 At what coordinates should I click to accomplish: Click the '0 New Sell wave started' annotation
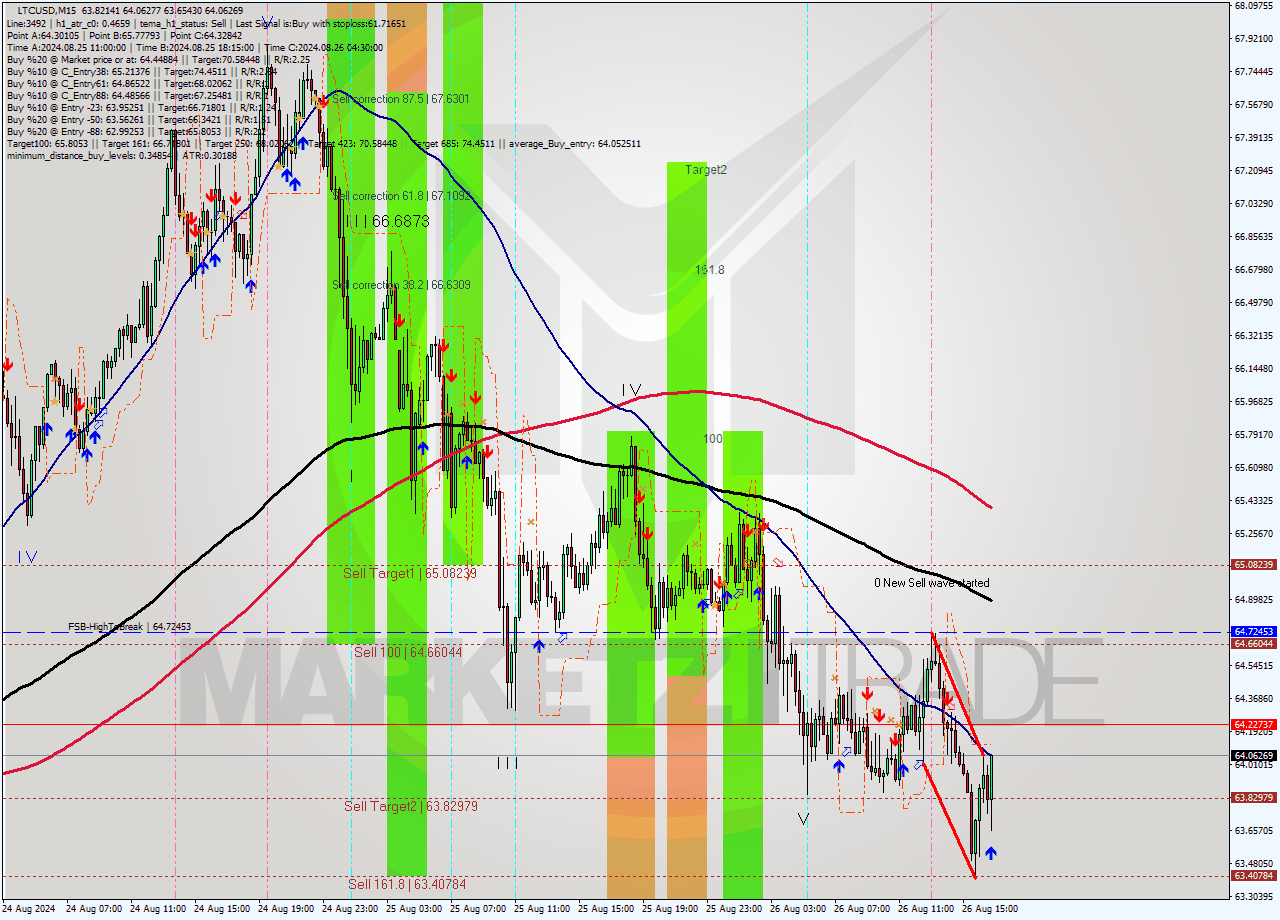(932, 583)
